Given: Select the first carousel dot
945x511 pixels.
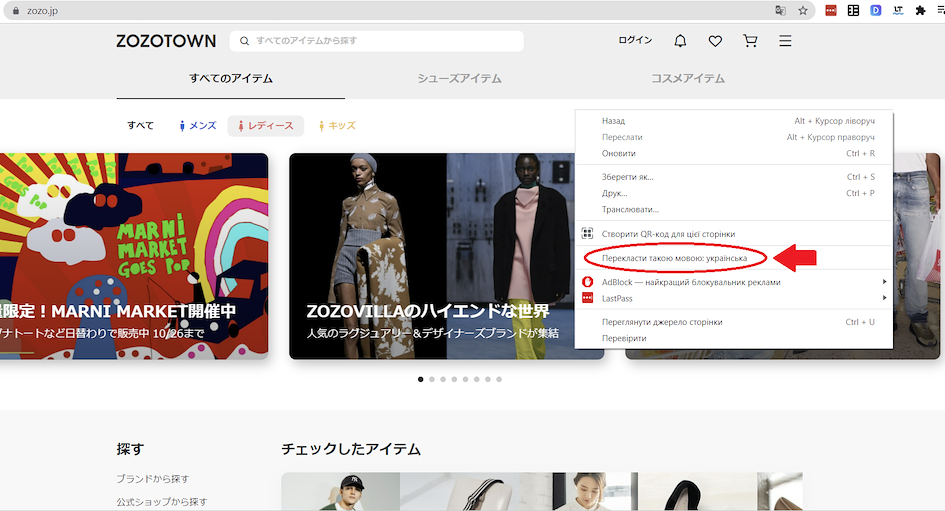Looking at the screenshot, I should (x=421, y=379).
